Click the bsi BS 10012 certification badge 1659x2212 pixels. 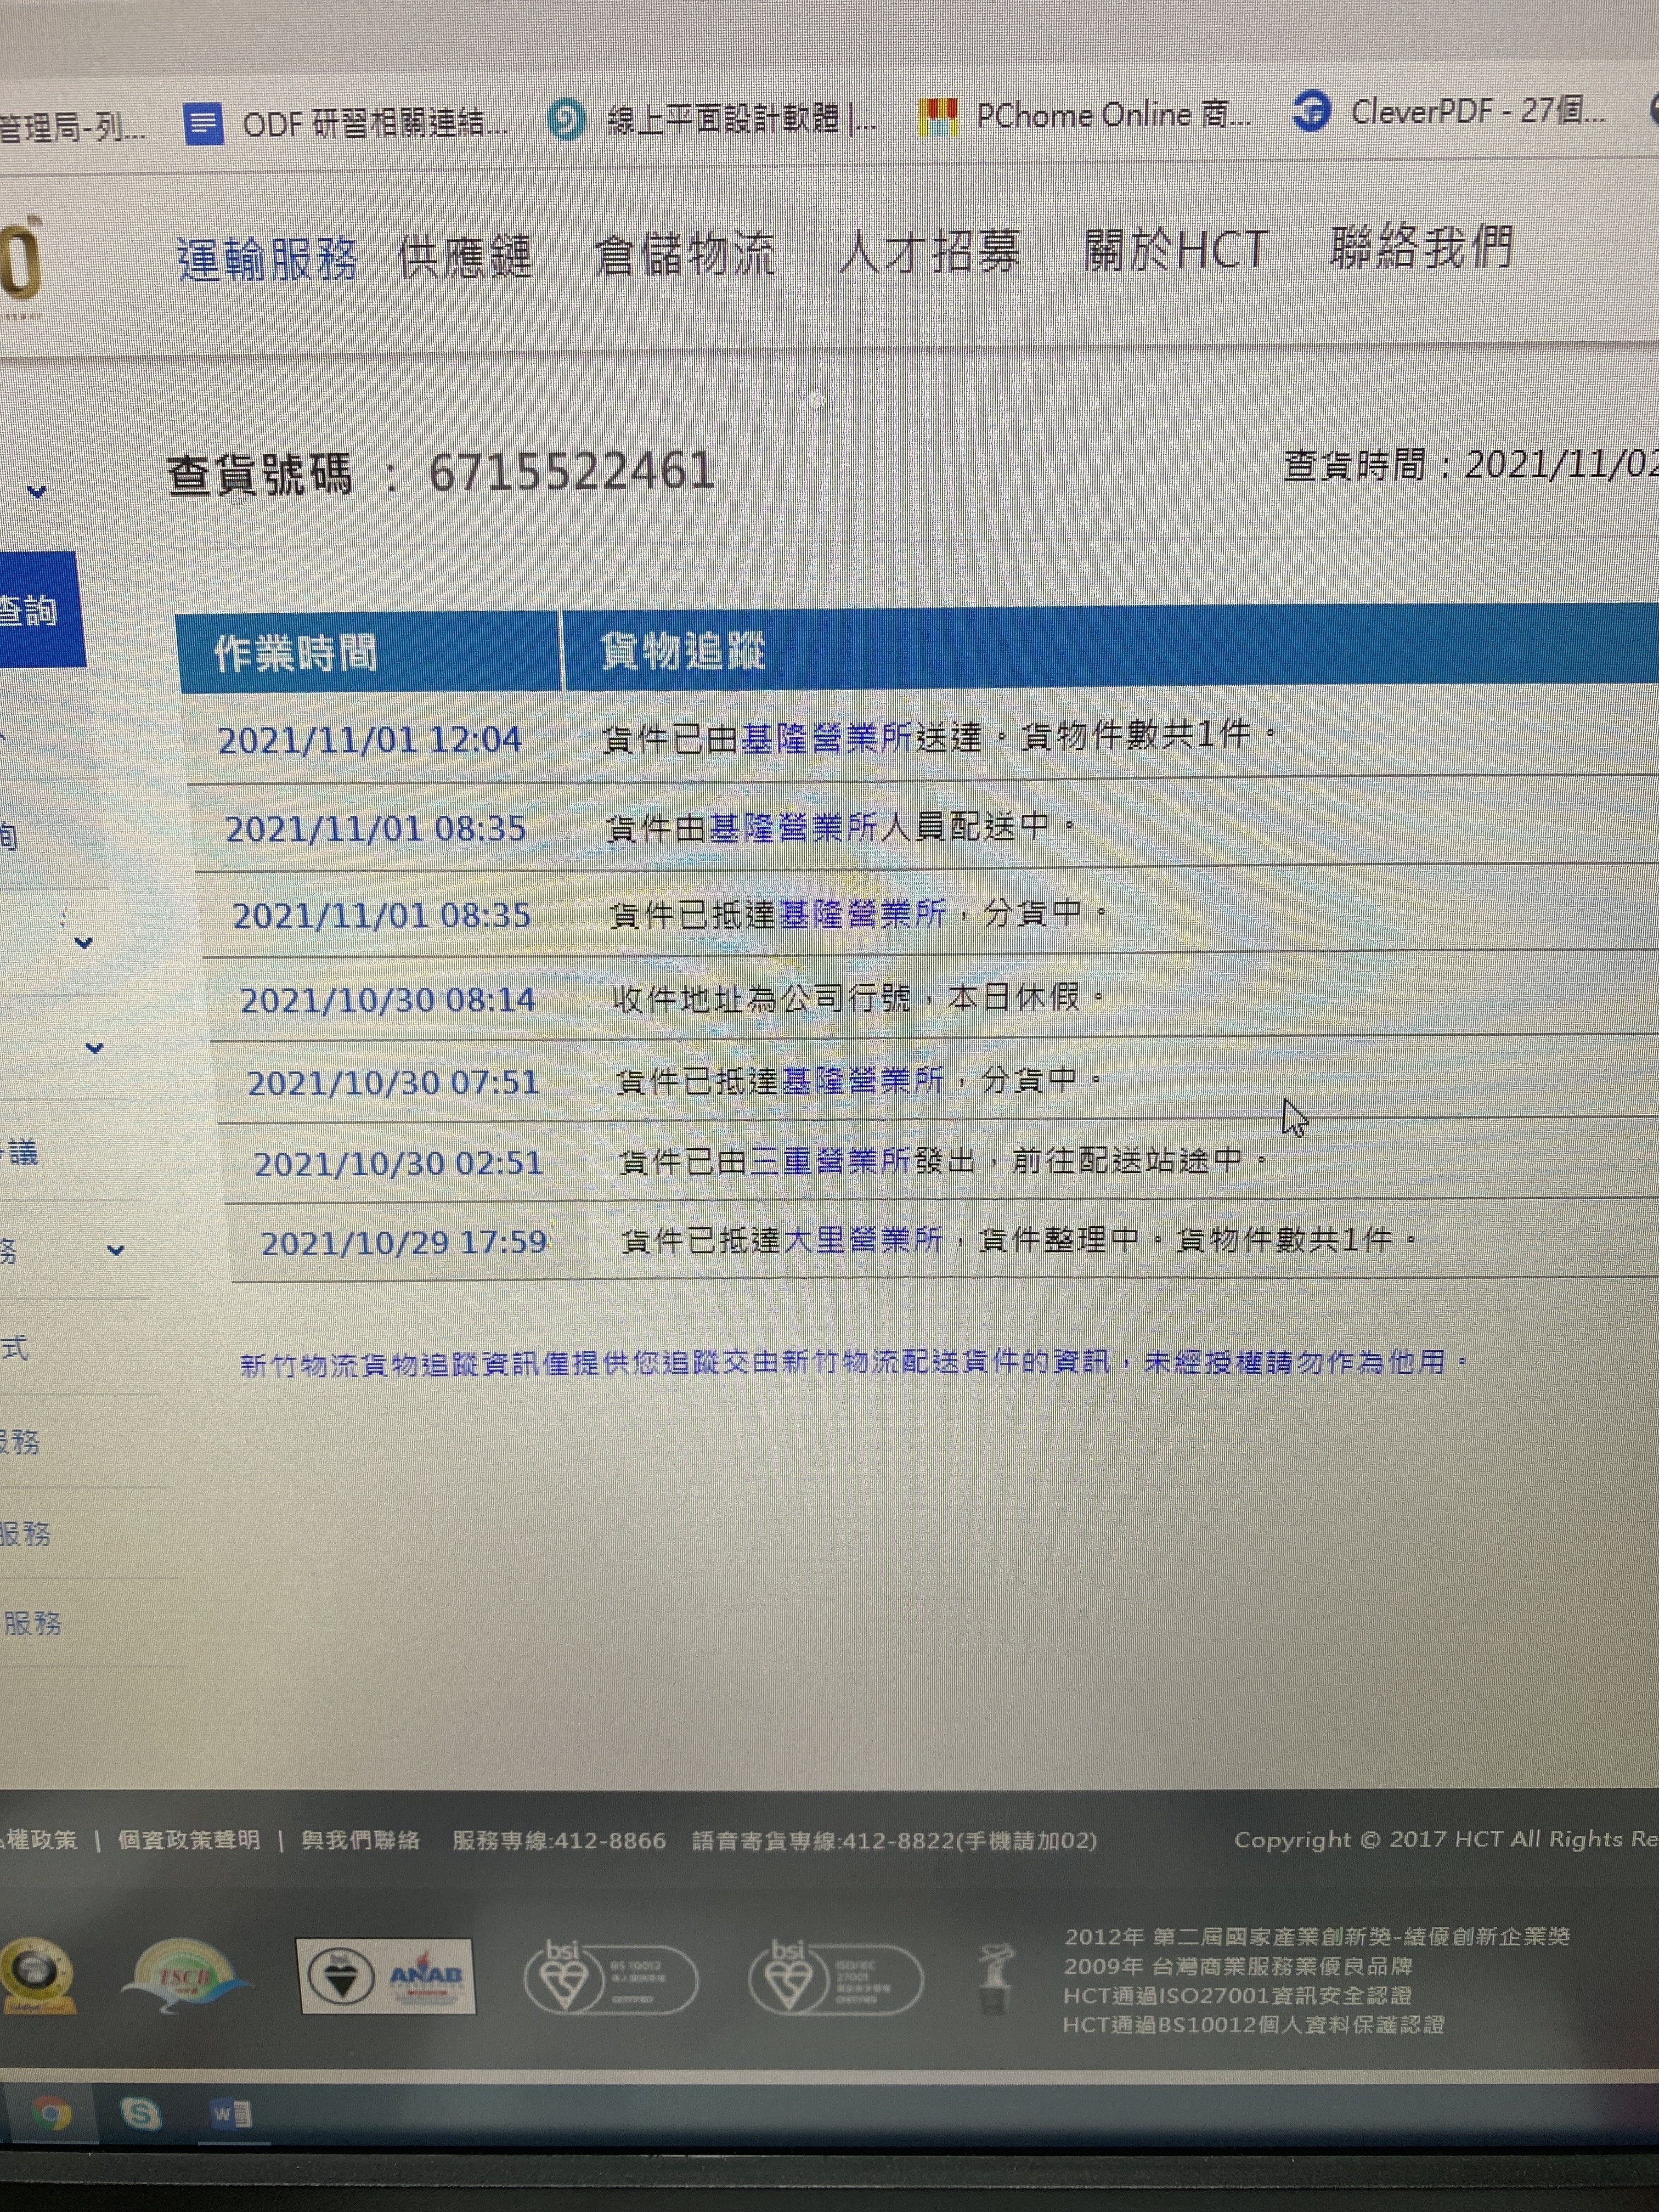(610, 1977)
